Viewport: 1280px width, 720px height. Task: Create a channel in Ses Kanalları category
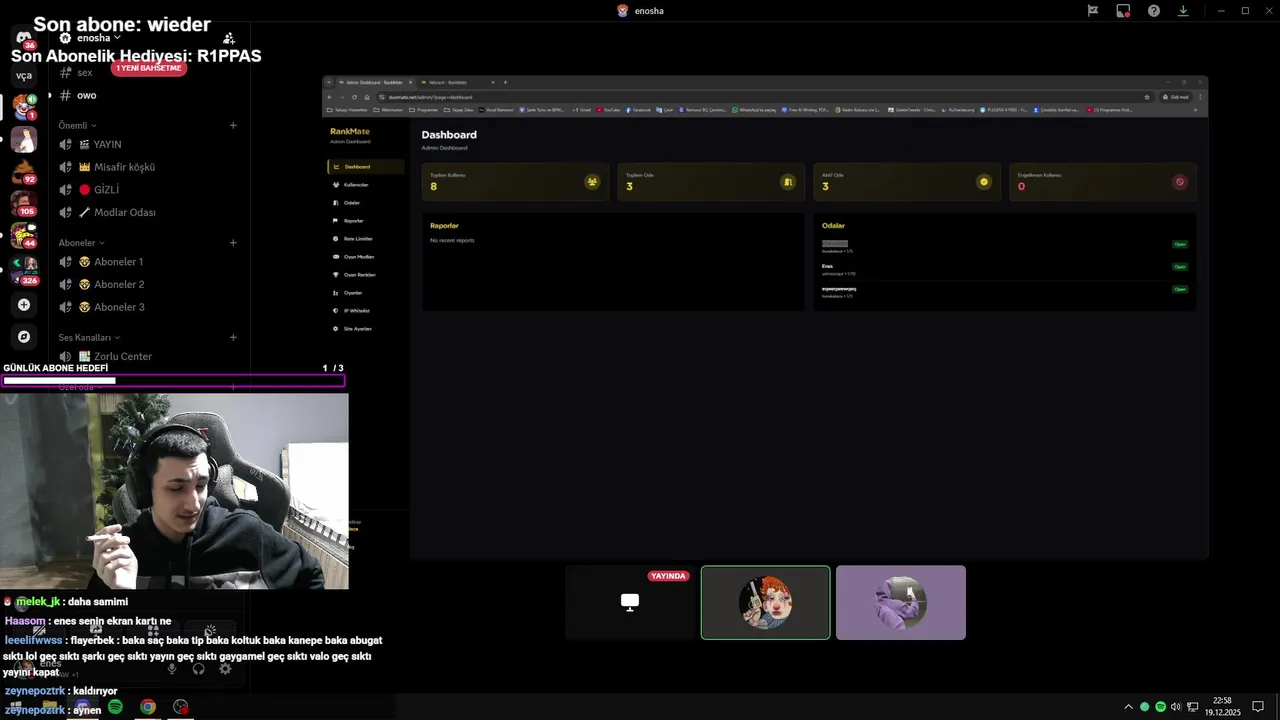click(233, 338)
